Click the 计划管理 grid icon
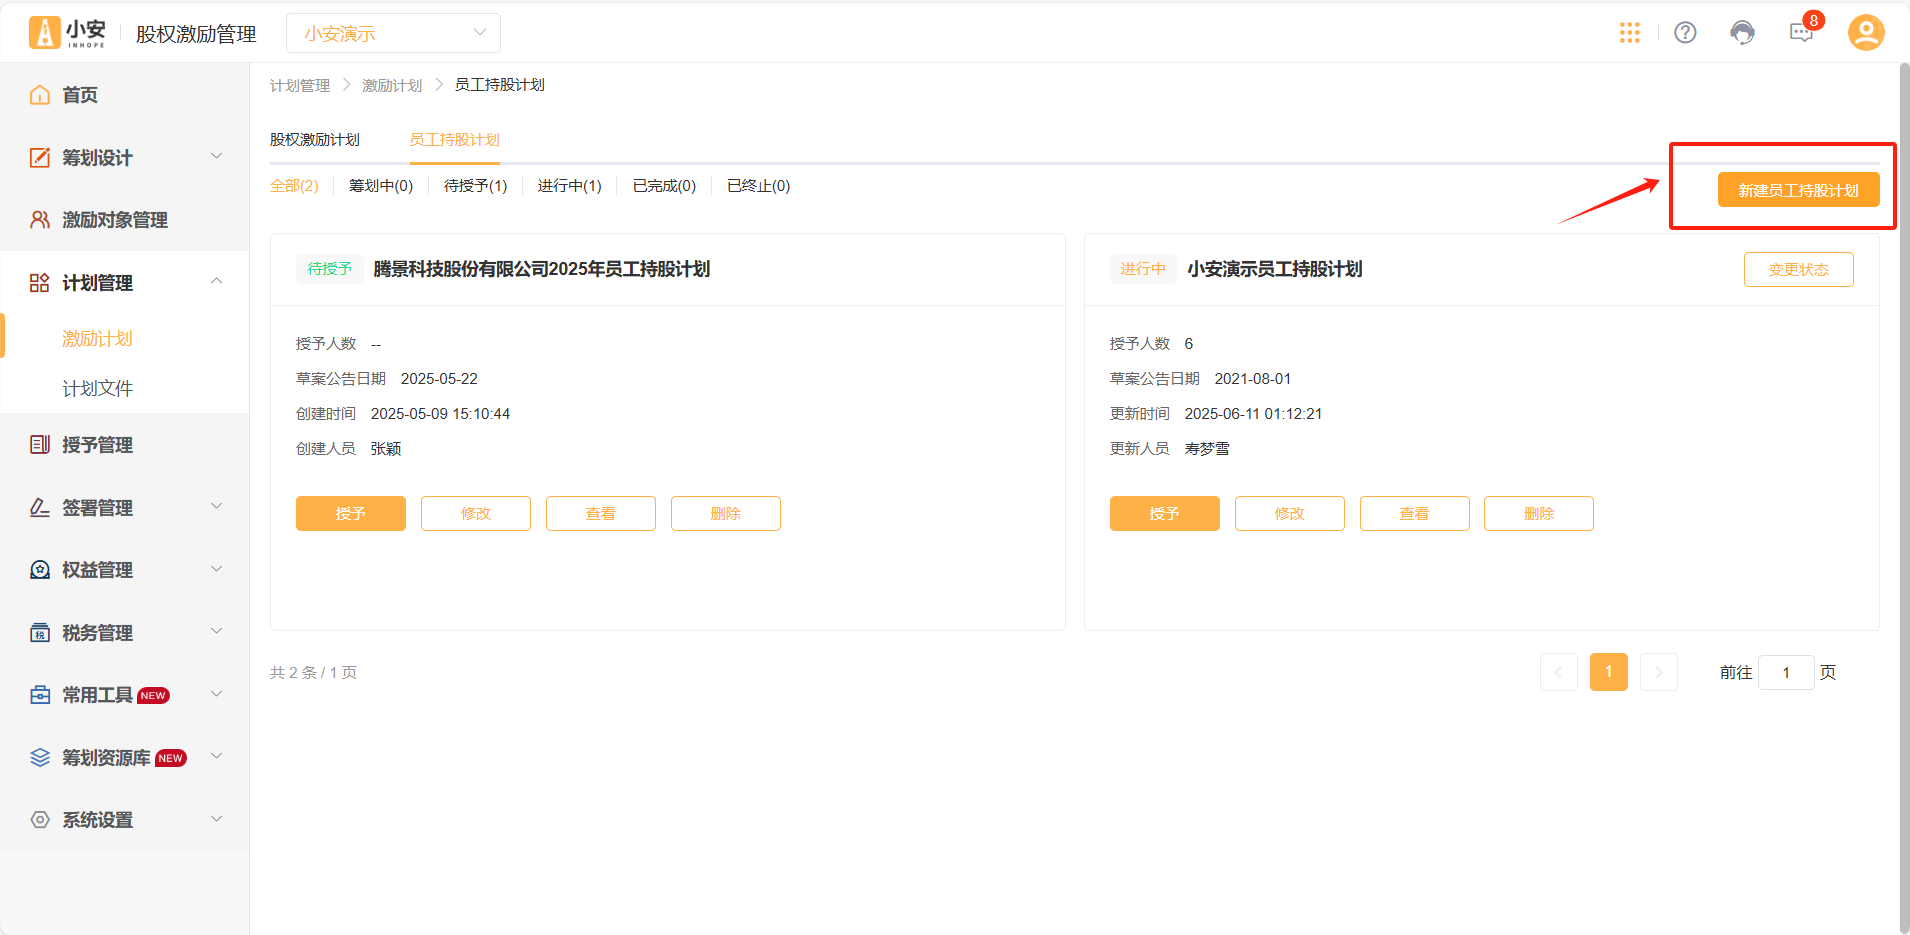The image size is (1910, 935). 40,283
